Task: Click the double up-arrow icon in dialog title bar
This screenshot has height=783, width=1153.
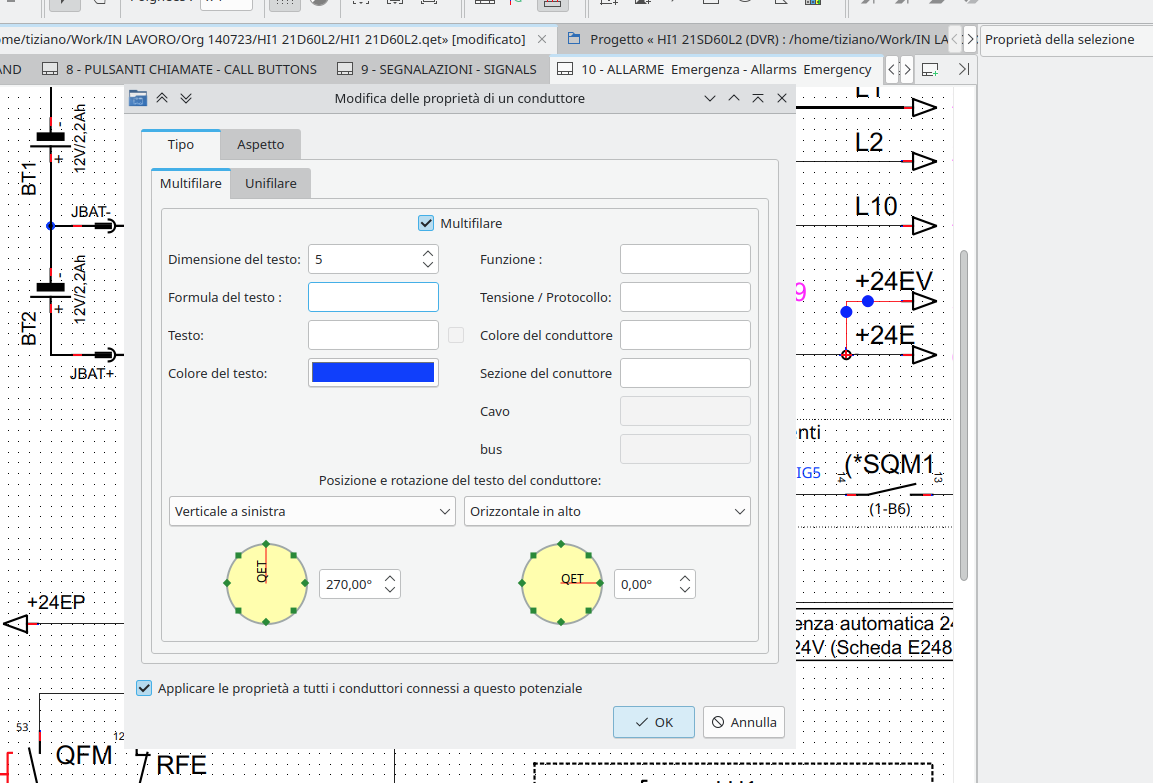Action: pyautogui.click(x=162, y=98)
